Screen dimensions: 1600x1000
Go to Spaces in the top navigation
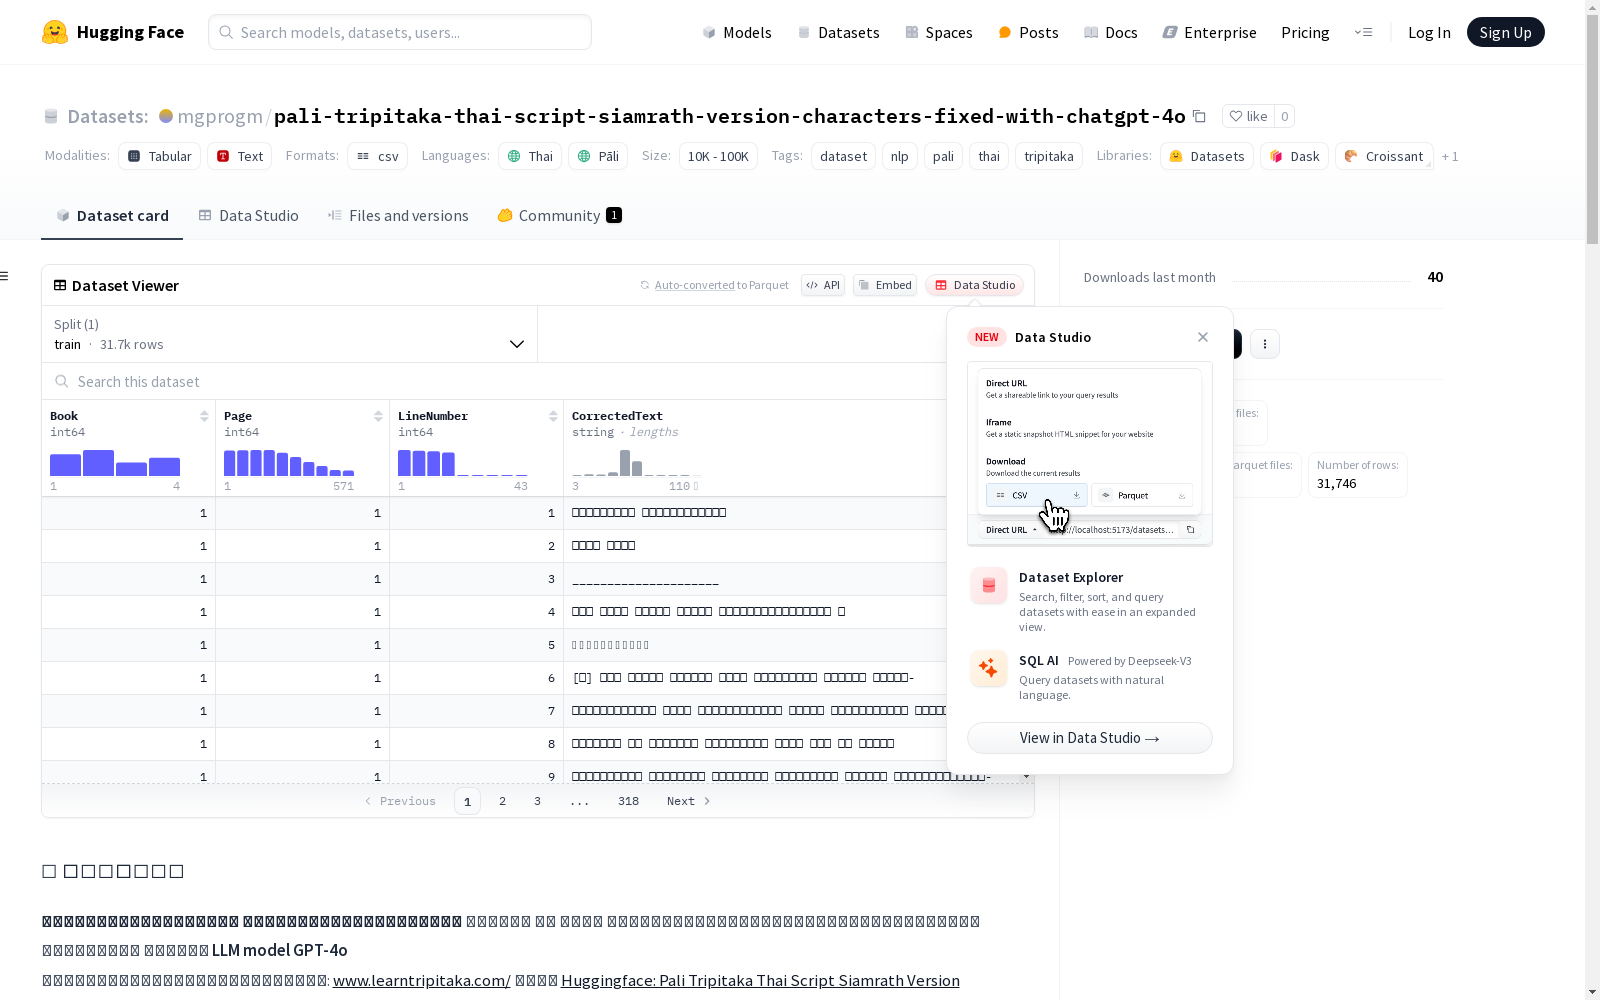939,32
